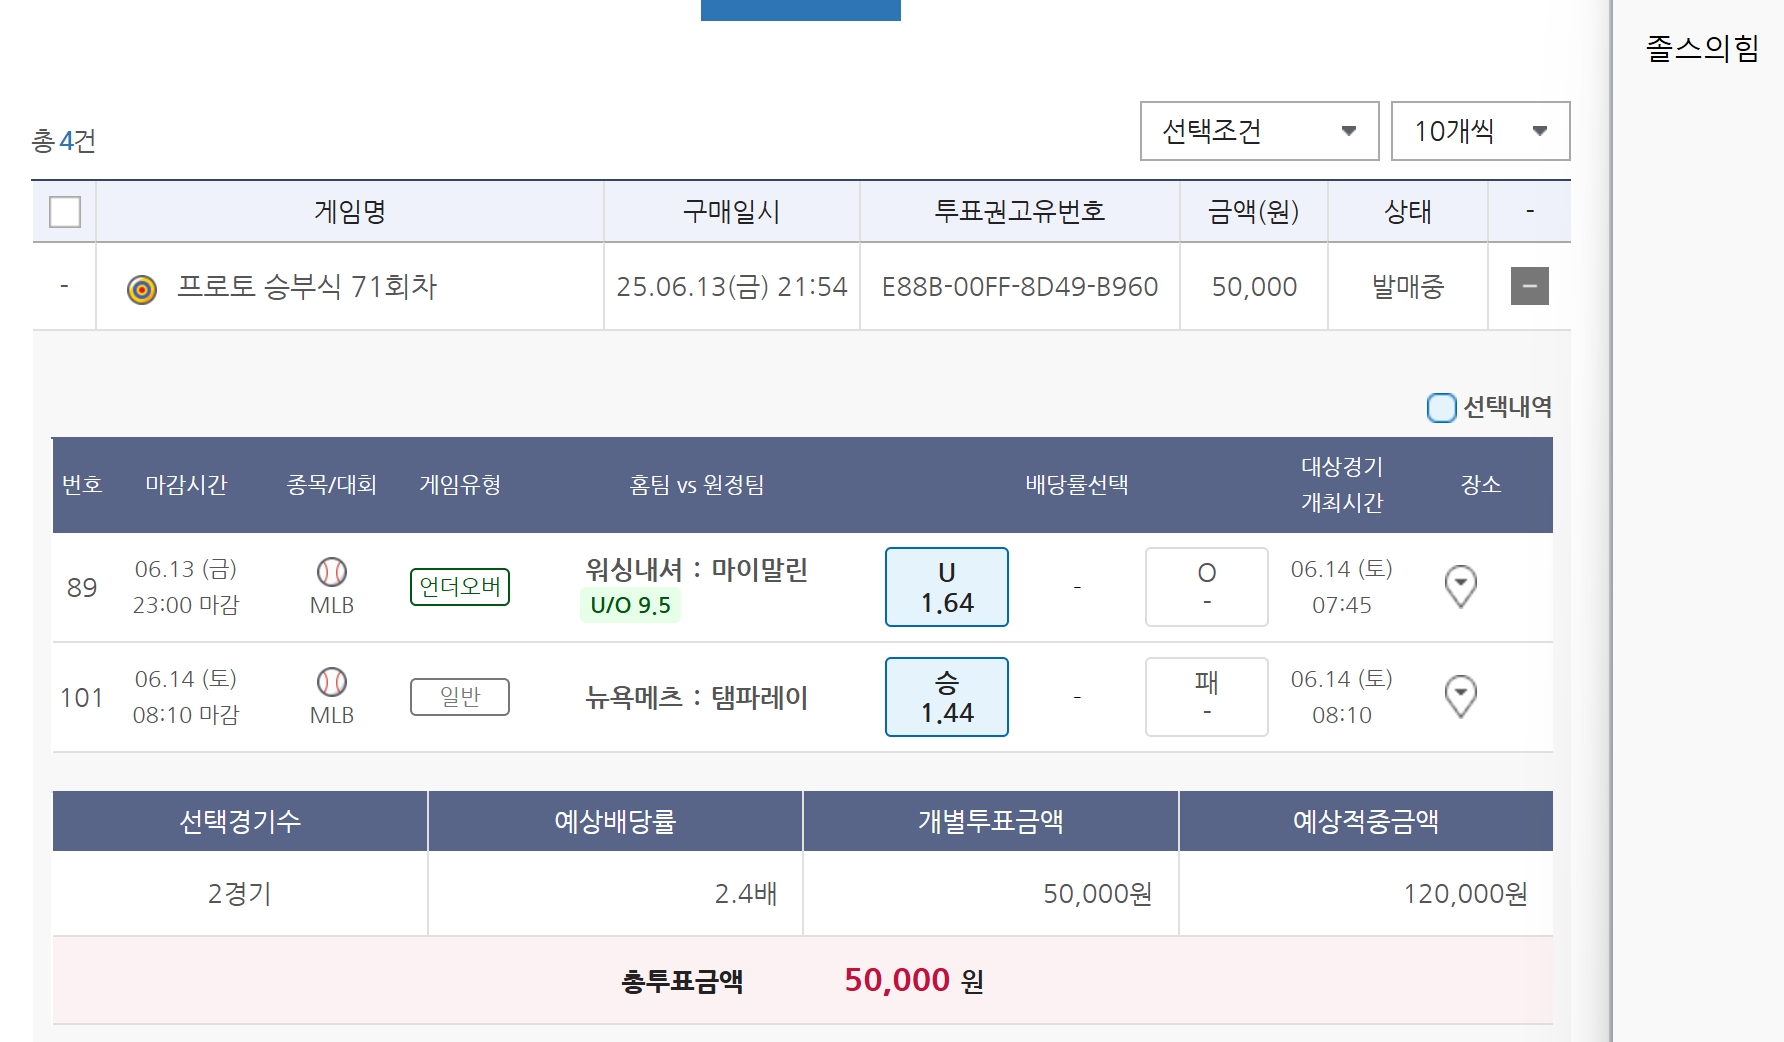This screenshot has height=1042, width=1784.
Task: Select the O odds option for match 89
Action: click(x=1206, y=587)
